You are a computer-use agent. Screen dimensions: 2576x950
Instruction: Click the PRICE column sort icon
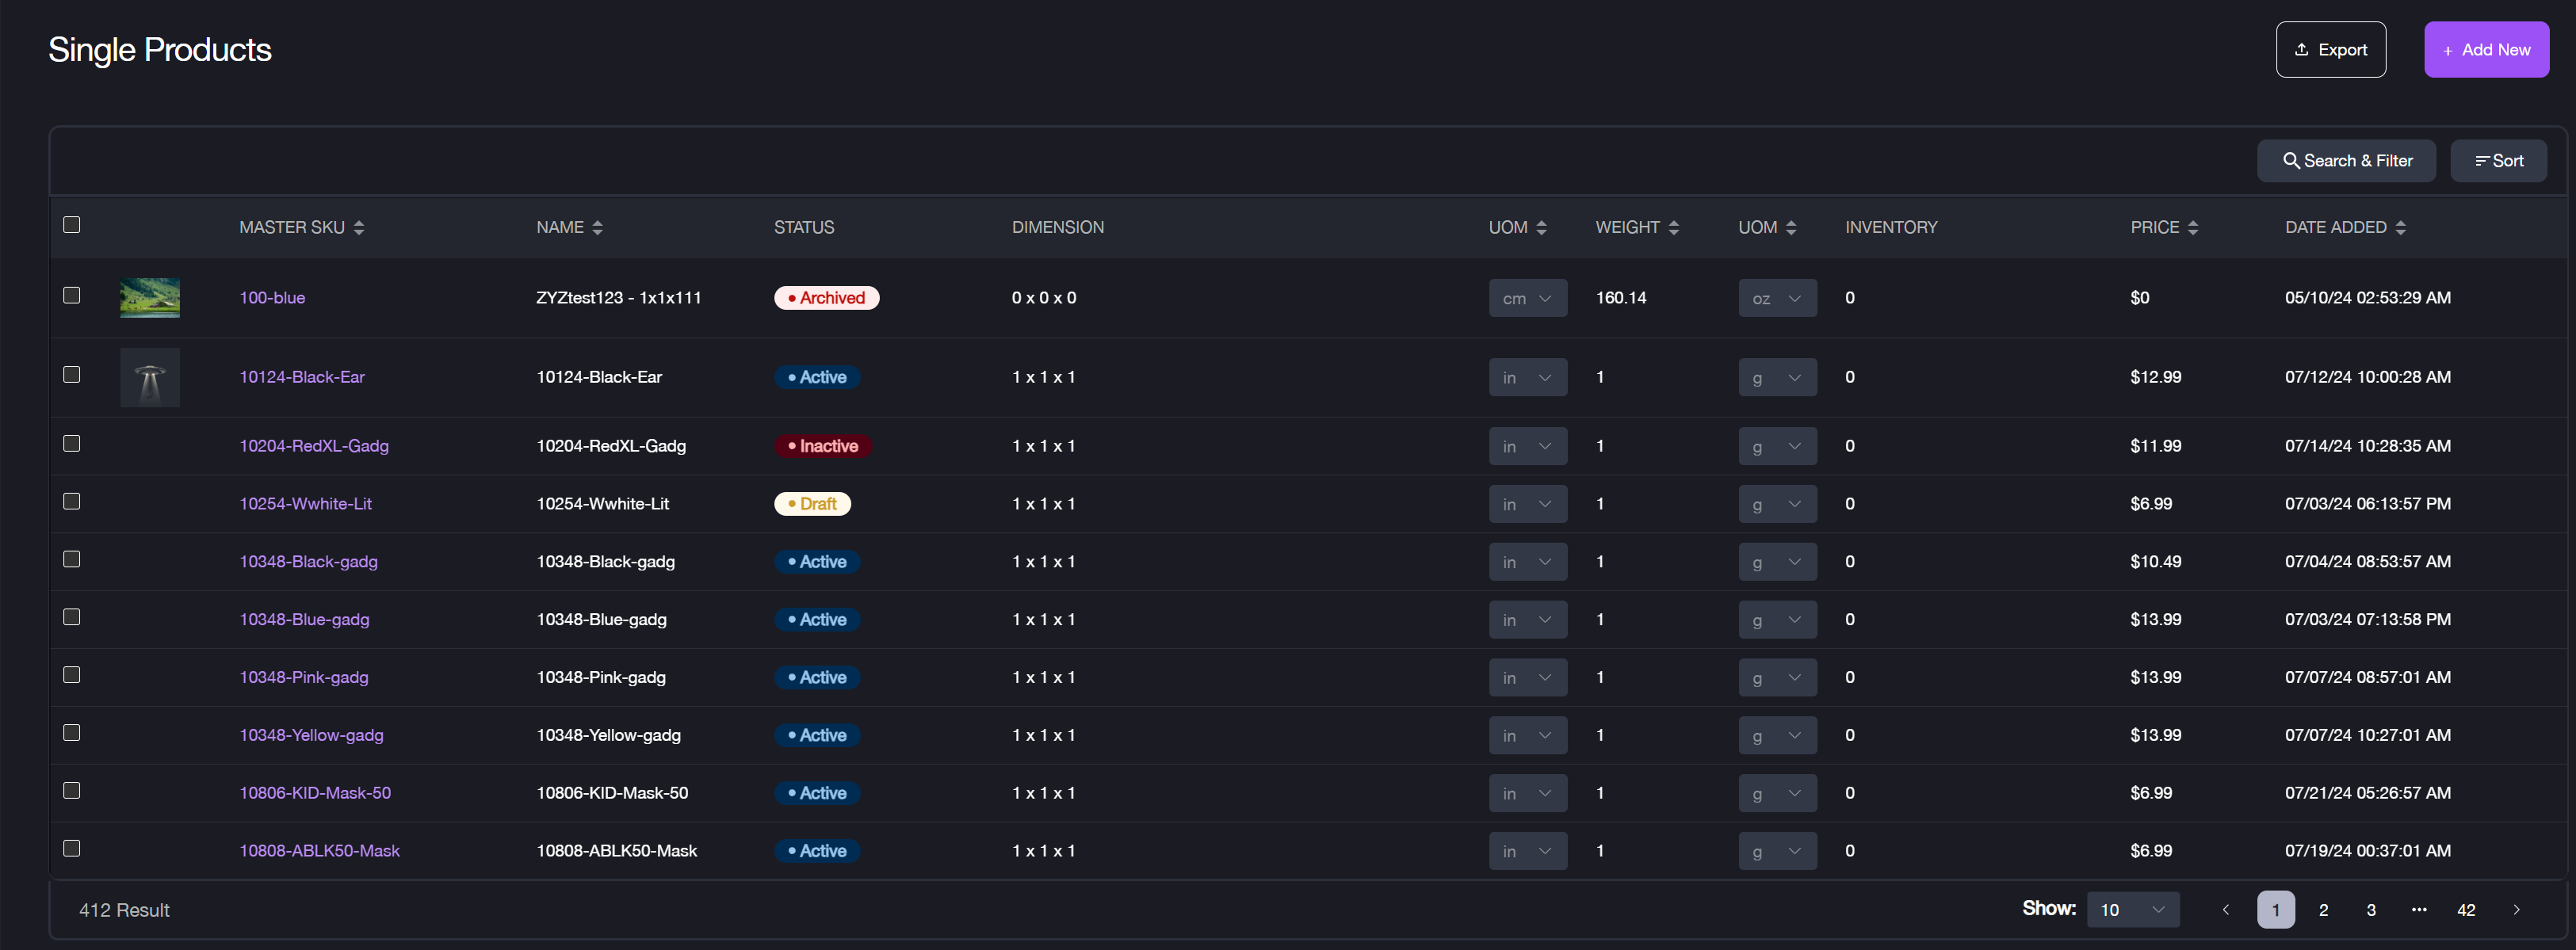pos(2192,228)
